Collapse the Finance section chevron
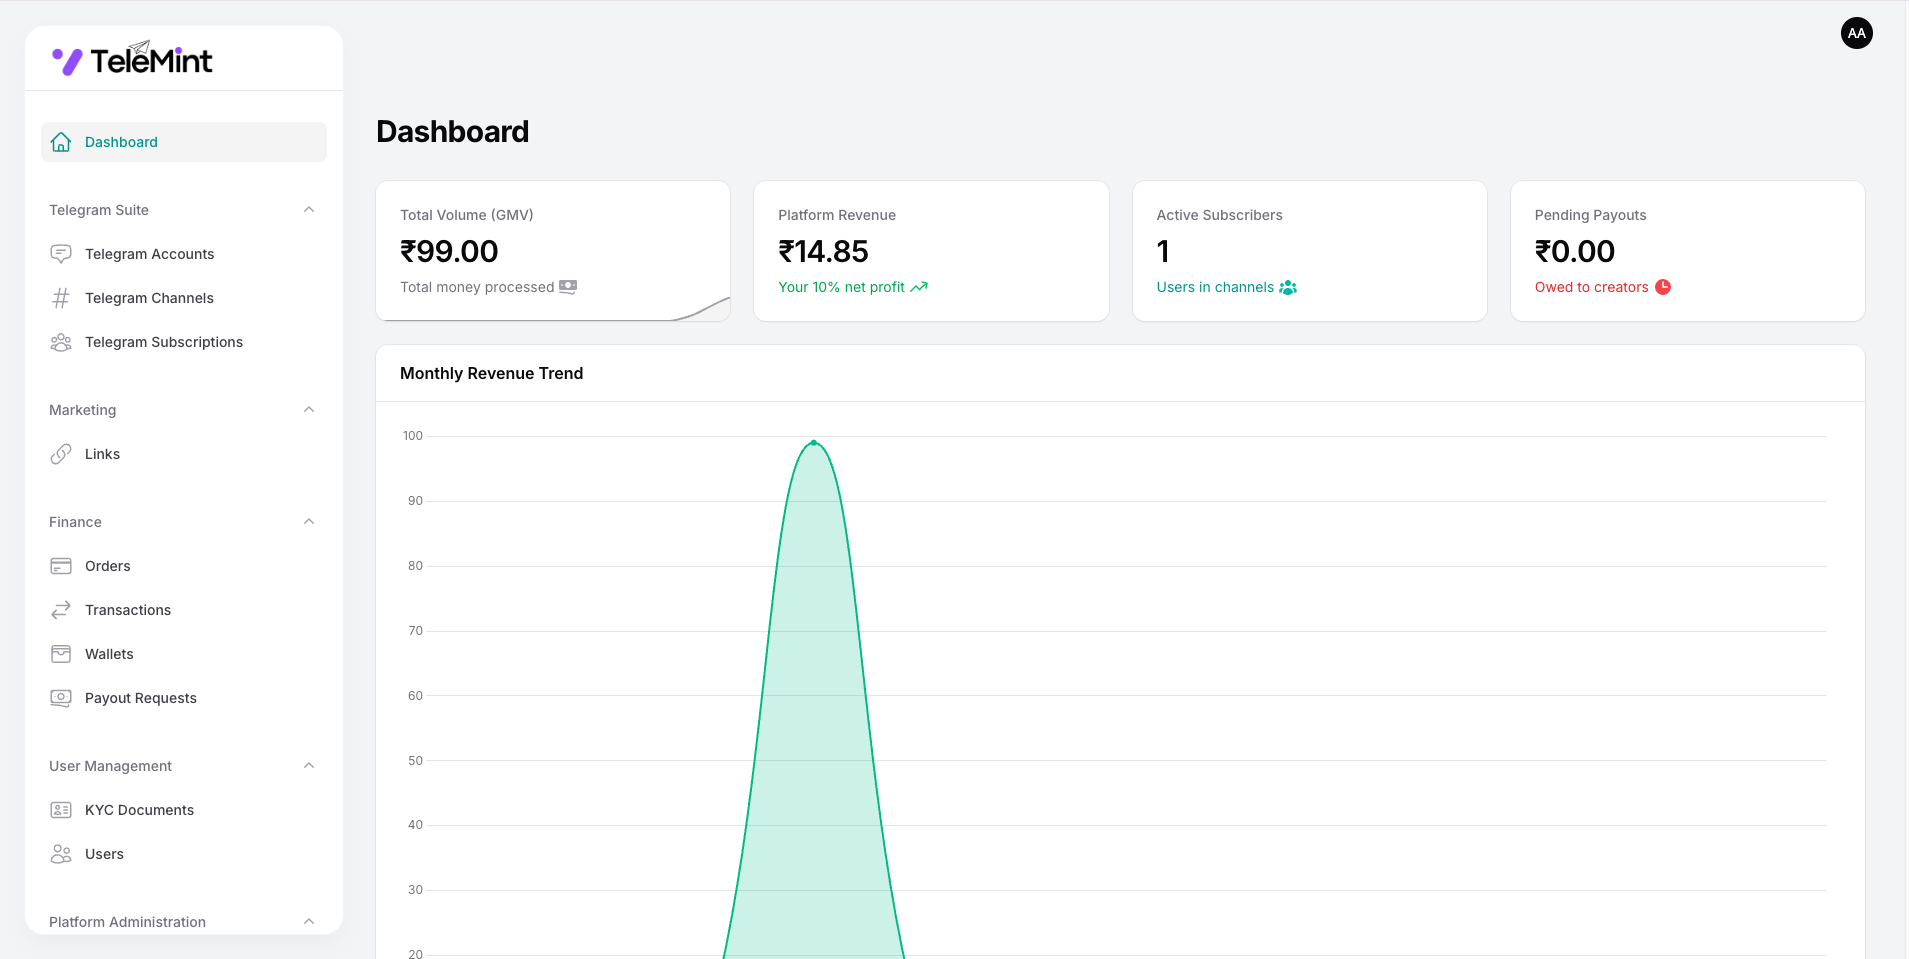Screen dimensions: 1909x959 coord(309,522)
